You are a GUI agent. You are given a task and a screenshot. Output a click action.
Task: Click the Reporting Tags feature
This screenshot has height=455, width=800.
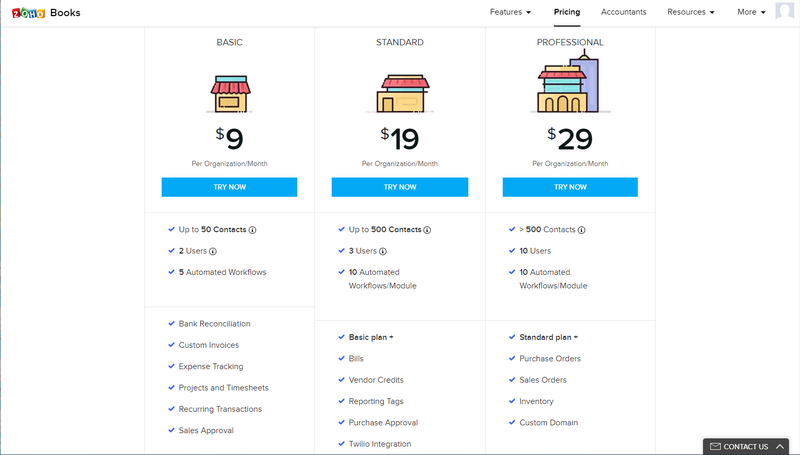click(x=376, y=402)
